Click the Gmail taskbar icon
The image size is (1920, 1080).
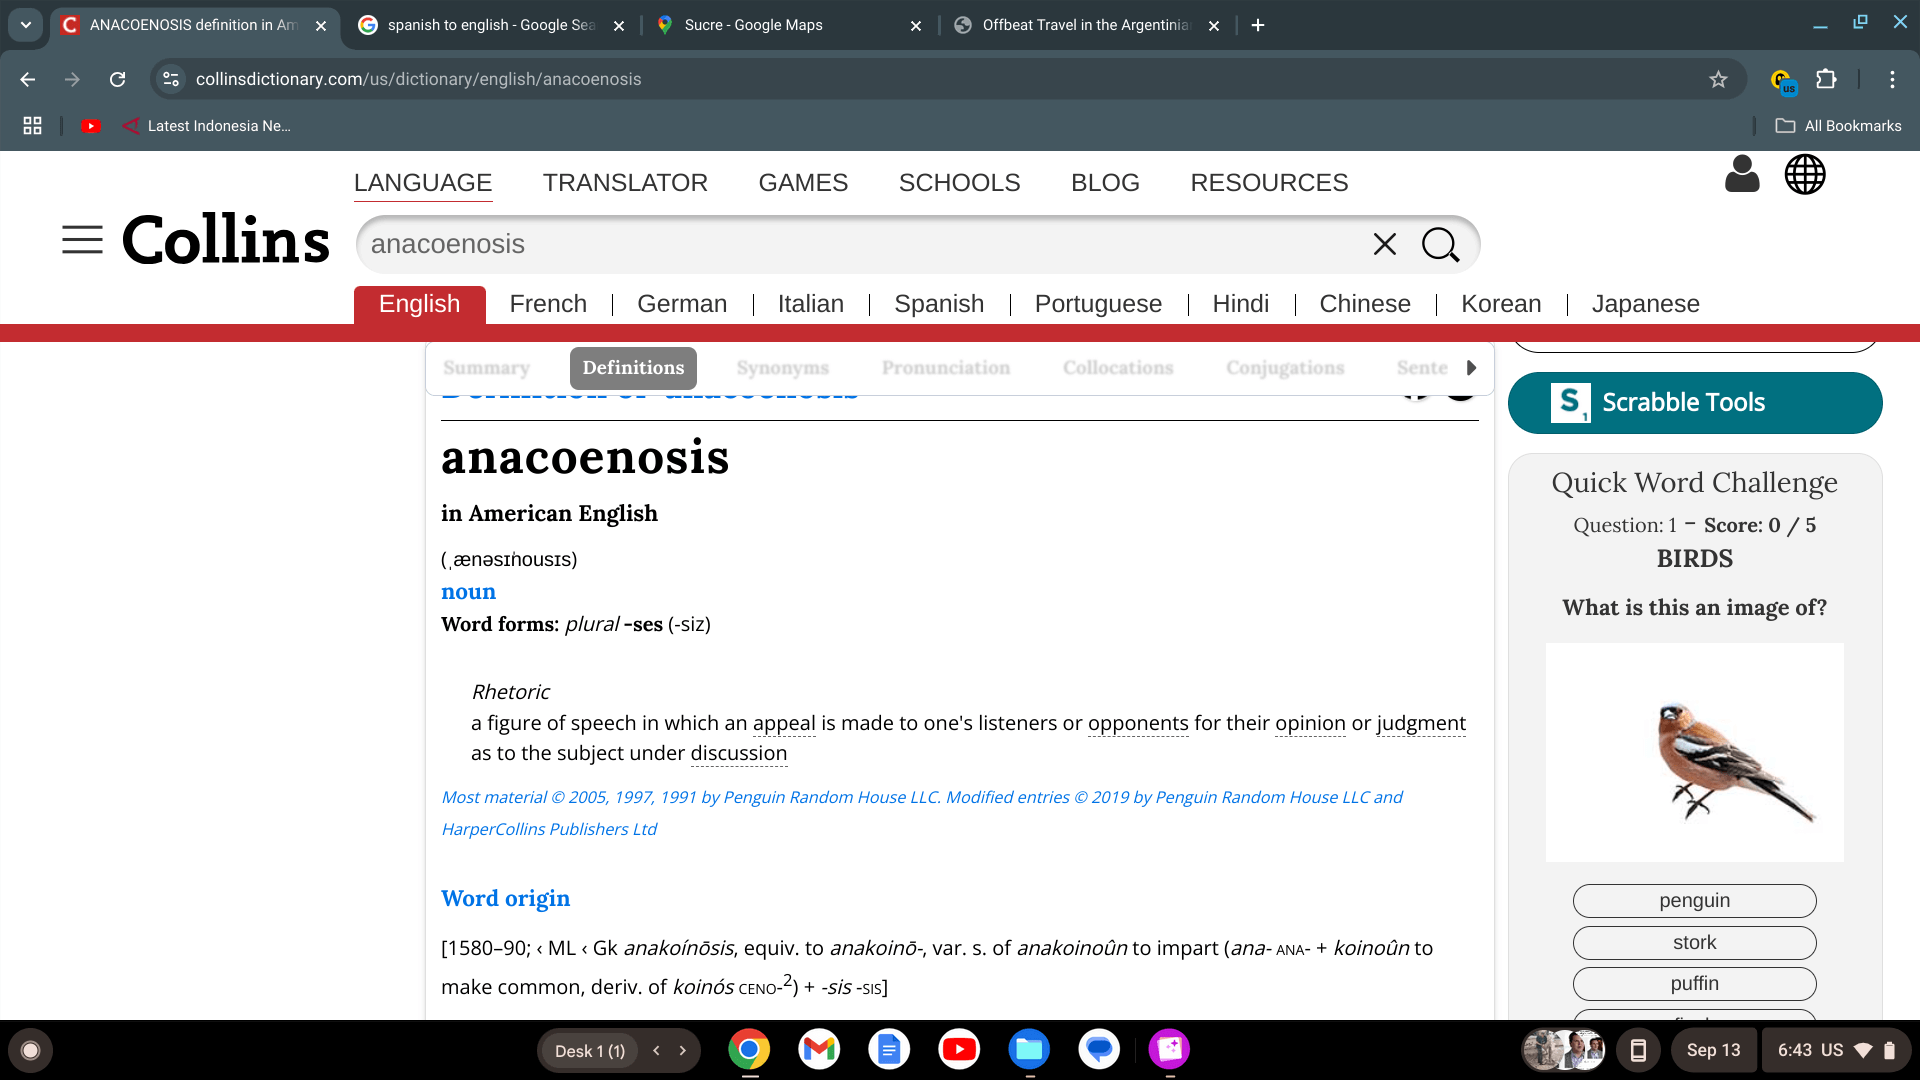(x=819, y=1048)
